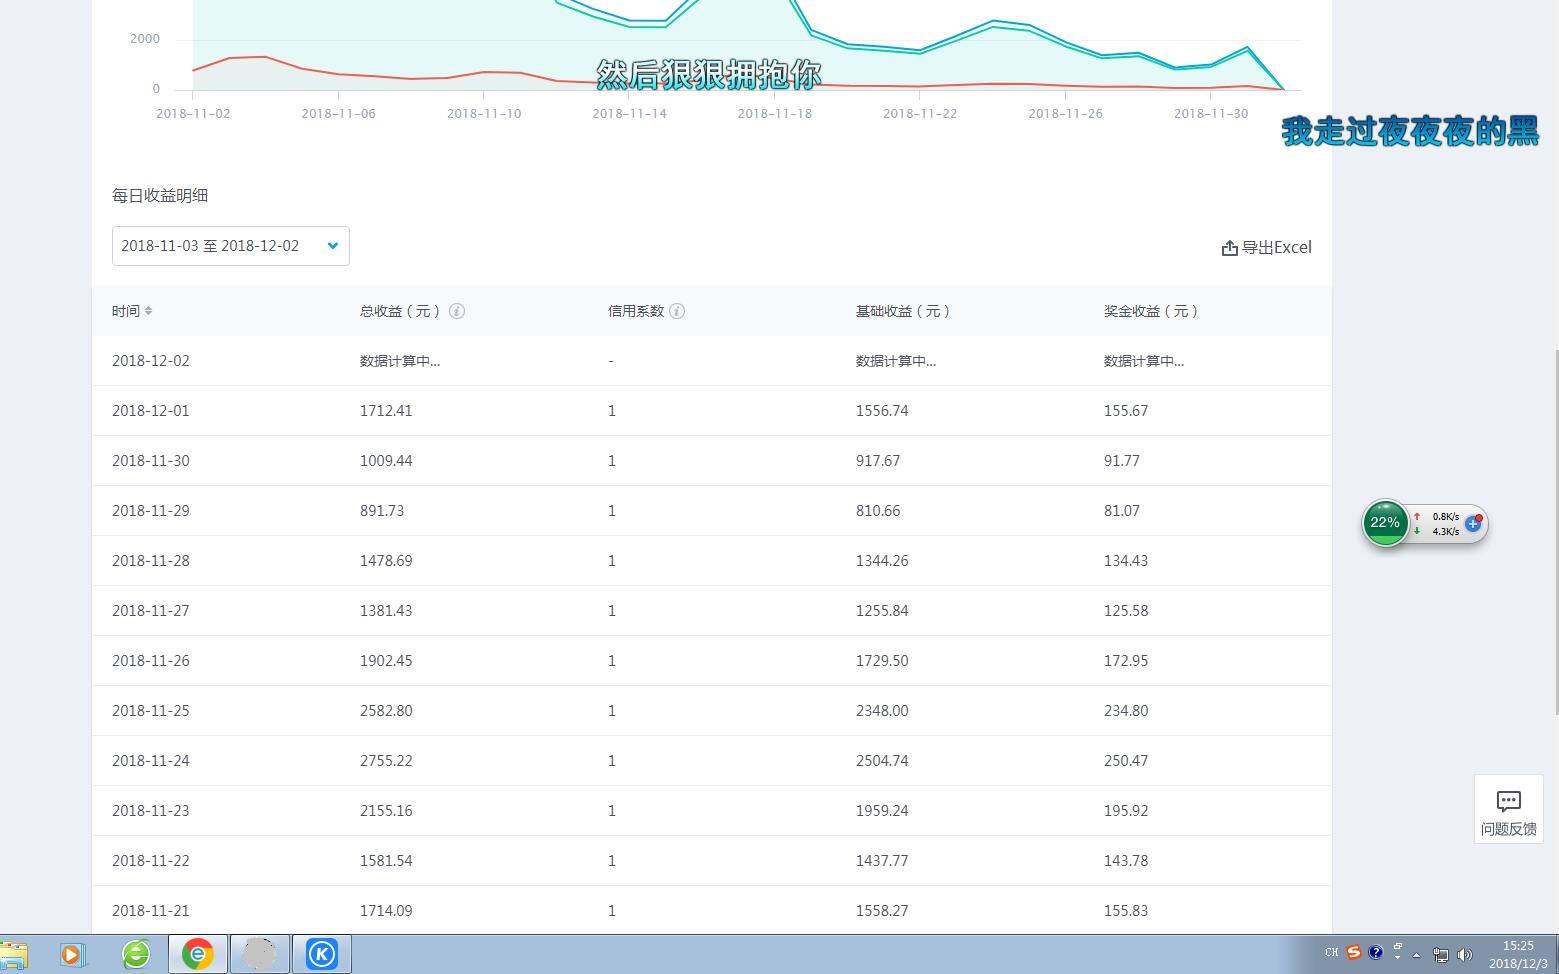1559x974 pixels.
Task: Click the page vertical scrollbar
Action: [1556, 532]
